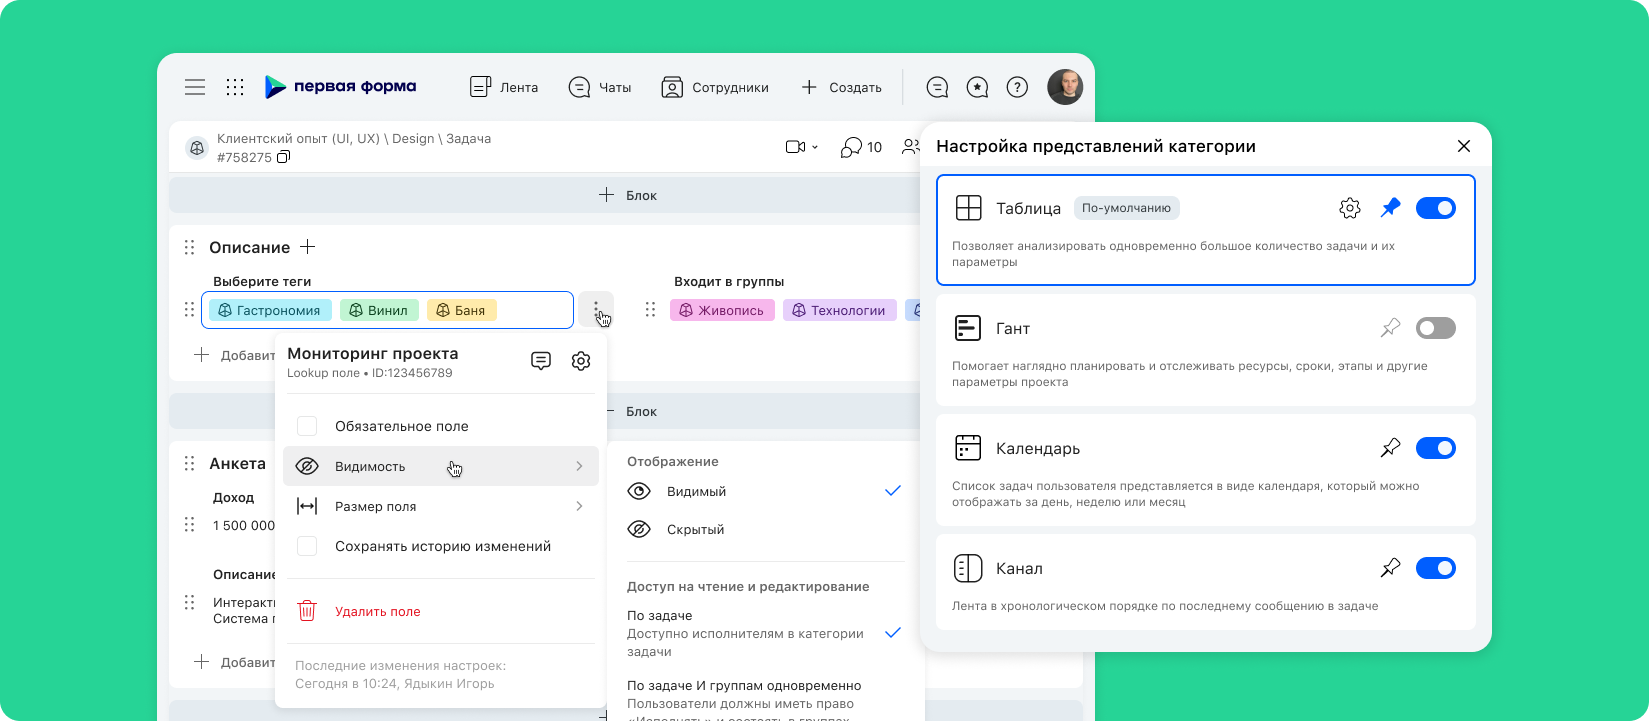This screenshot has height=721, width=1649.
Task: Select access option По задаче
Action: (765, 633)
